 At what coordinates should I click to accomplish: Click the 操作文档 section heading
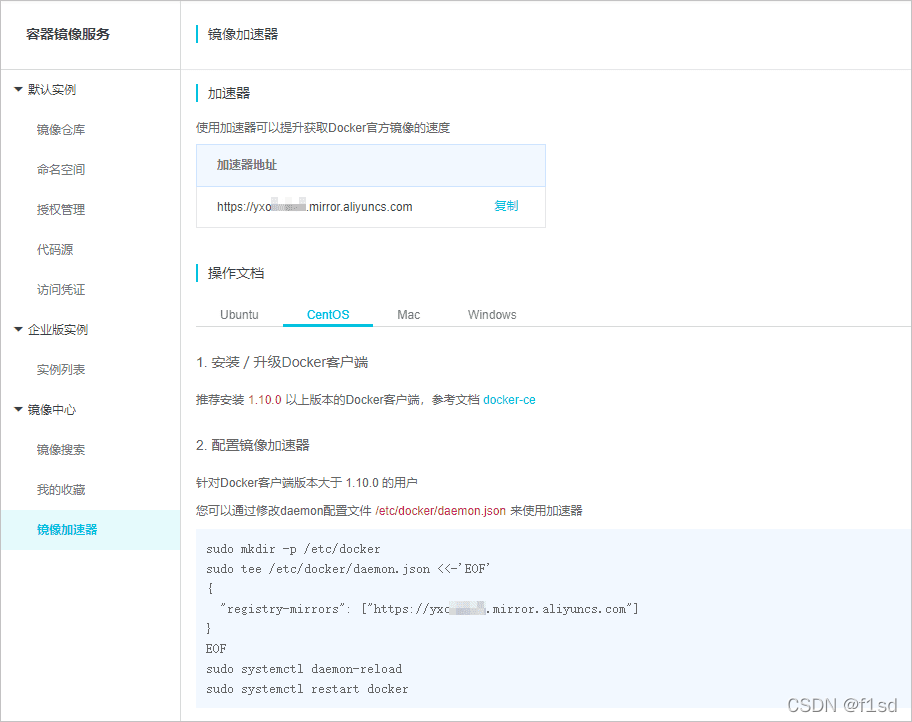(236, 273)
